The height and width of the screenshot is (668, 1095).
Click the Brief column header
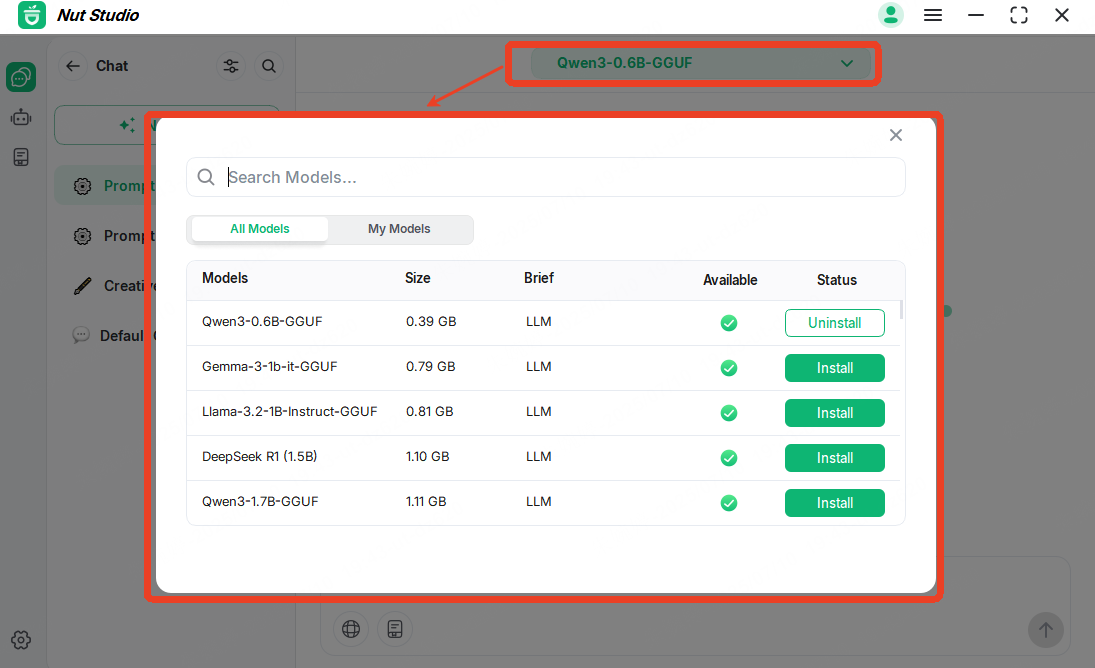click(538, 278)
